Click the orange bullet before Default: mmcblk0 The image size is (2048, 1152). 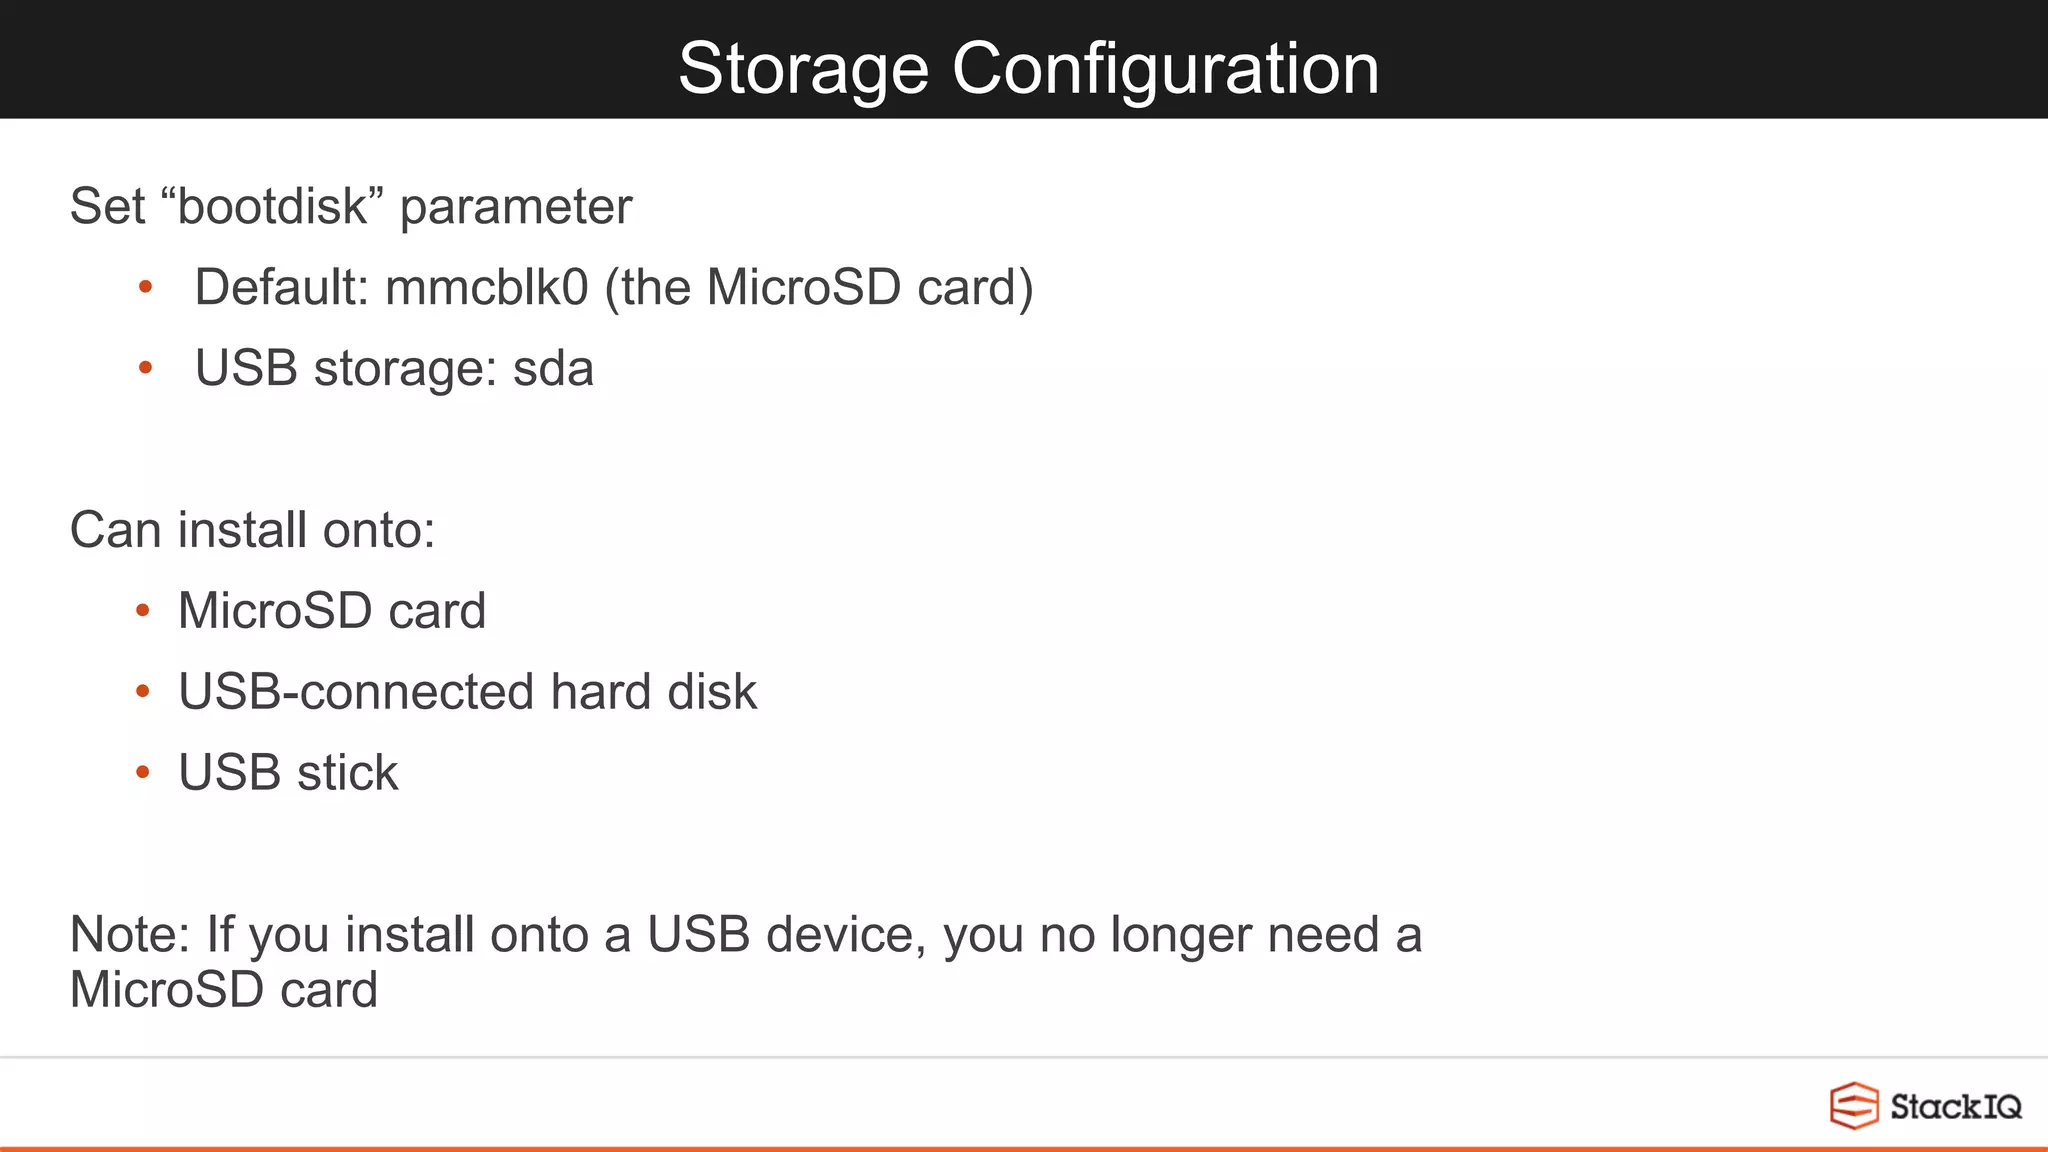[145, 288]
